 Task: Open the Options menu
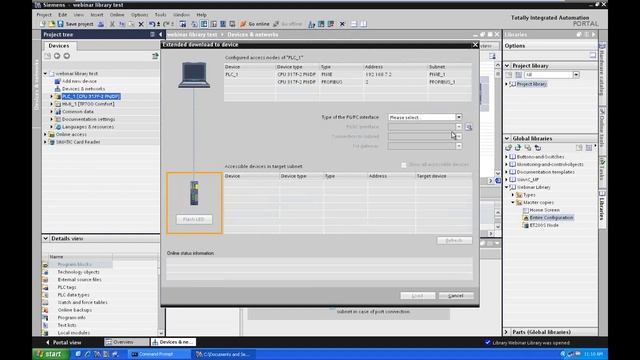[x=140, y=15]
